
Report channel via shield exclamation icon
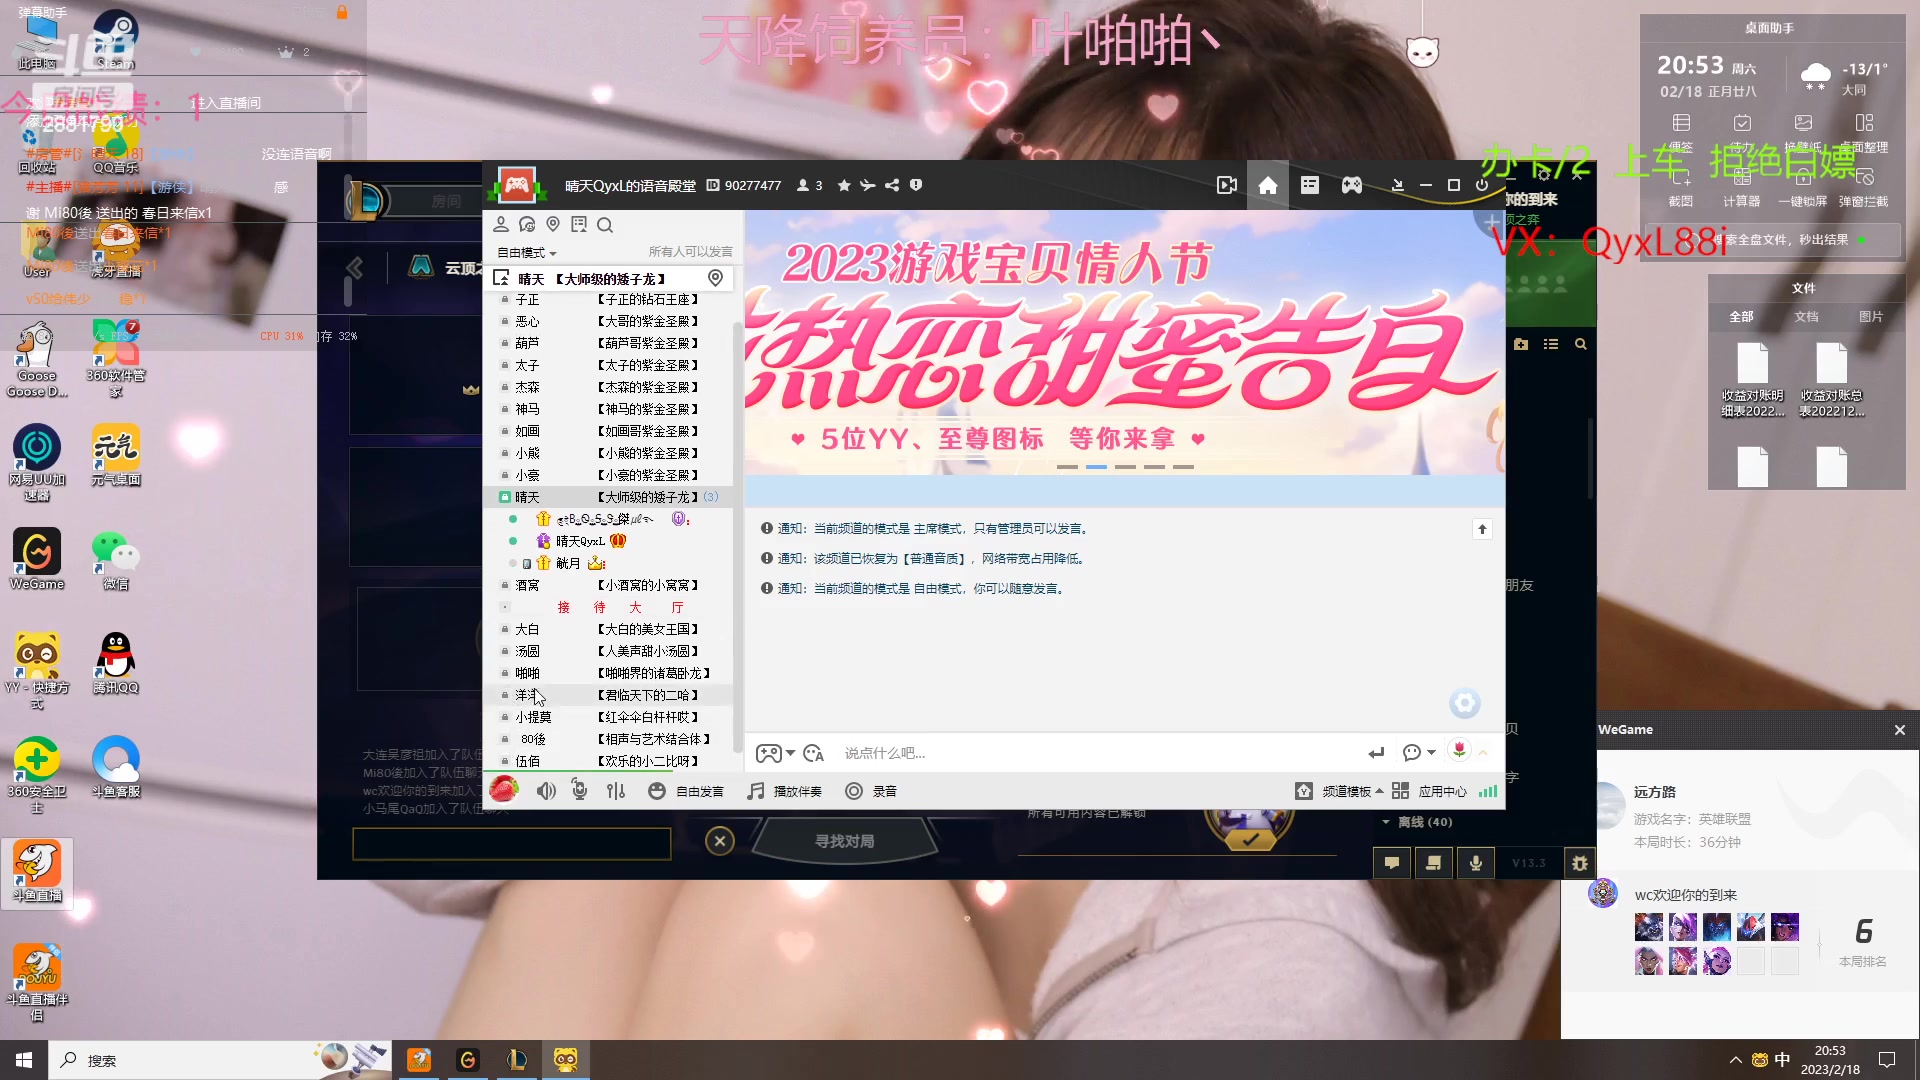point(916,186)
